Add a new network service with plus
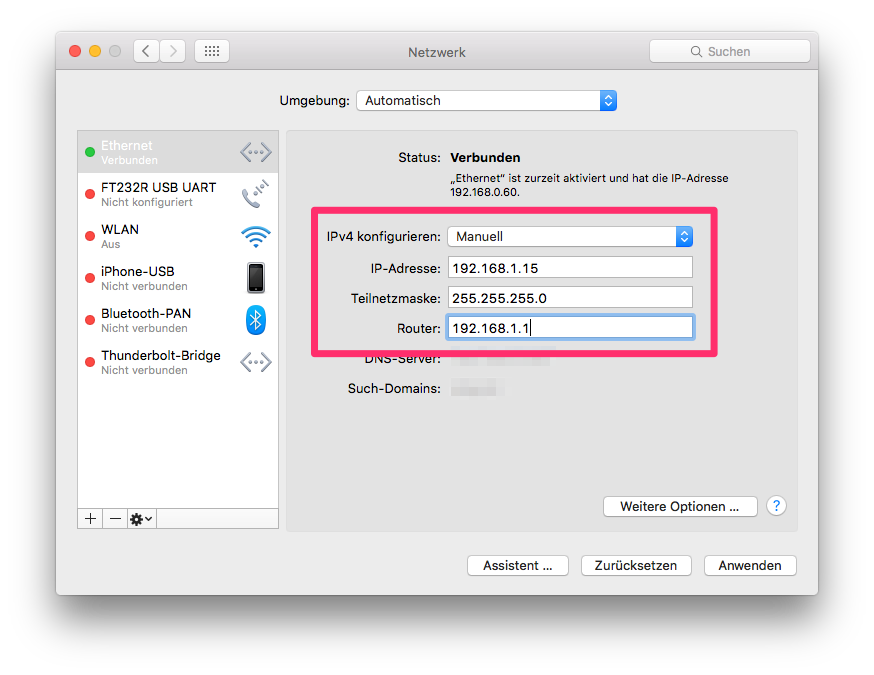The width and height of the screenshot is (874, 675). pyautogui.click(x=90, y=519)
